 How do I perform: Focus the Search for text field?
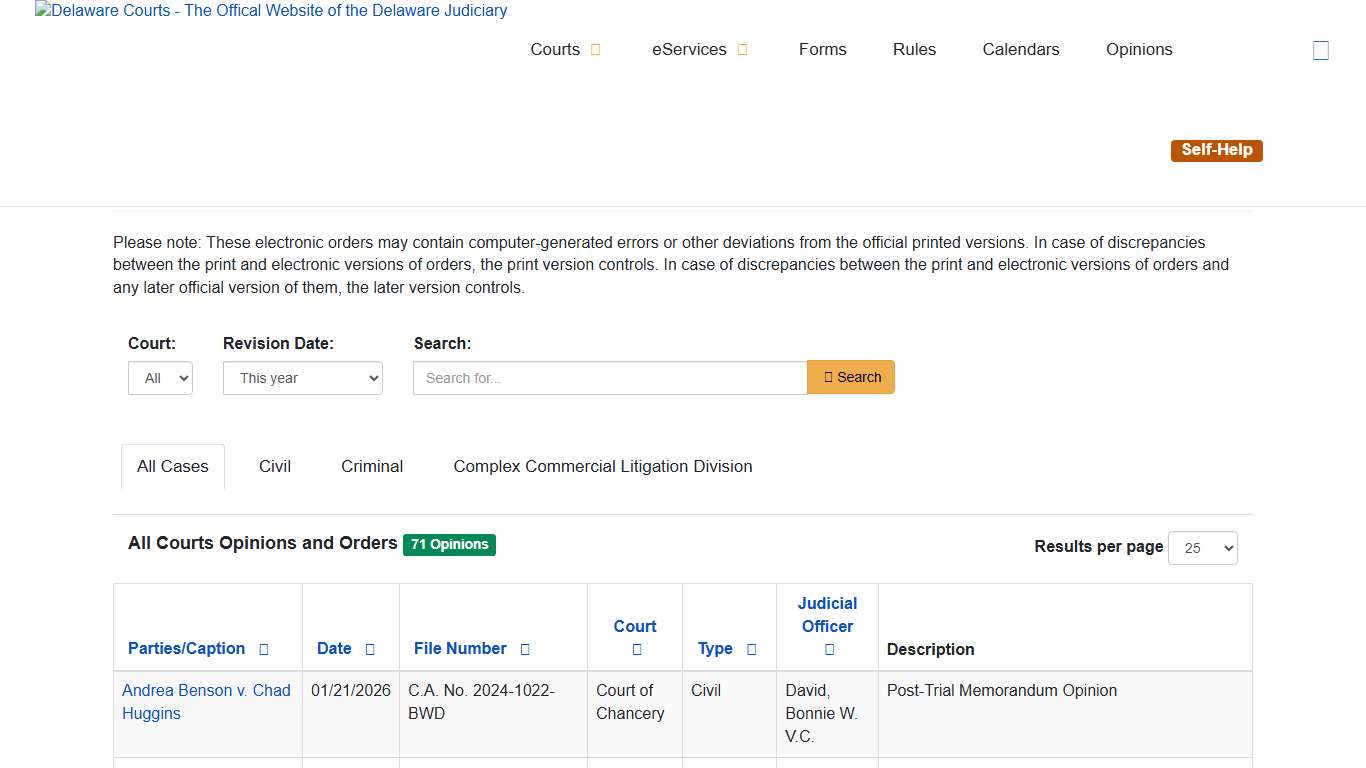pyautogui.click(x=610, y=378)
